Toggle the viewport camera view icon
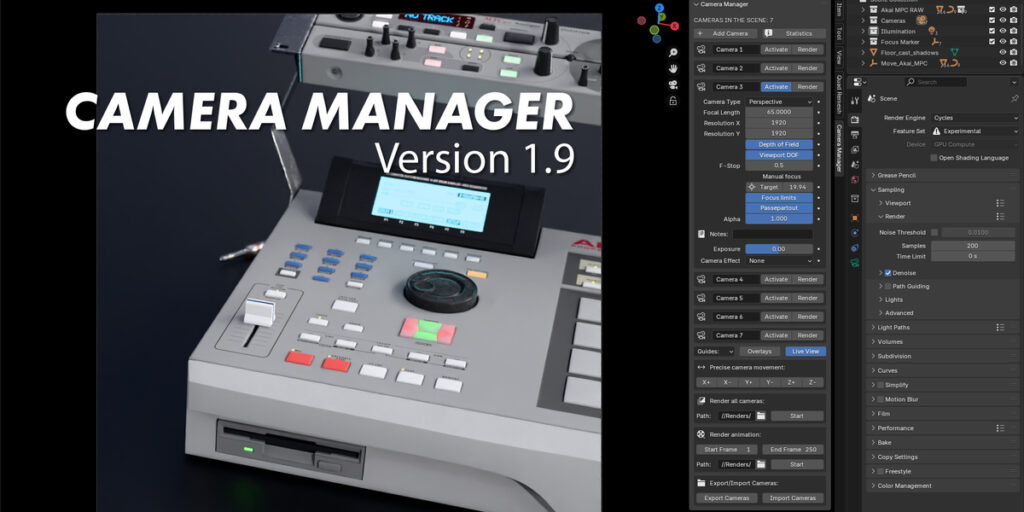This screenshot has width=1024, height=512. pos(673,85)
